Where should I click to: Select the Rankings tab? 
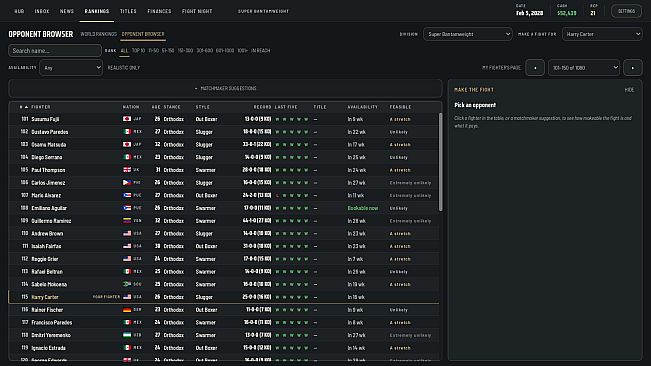coord(97,11)
